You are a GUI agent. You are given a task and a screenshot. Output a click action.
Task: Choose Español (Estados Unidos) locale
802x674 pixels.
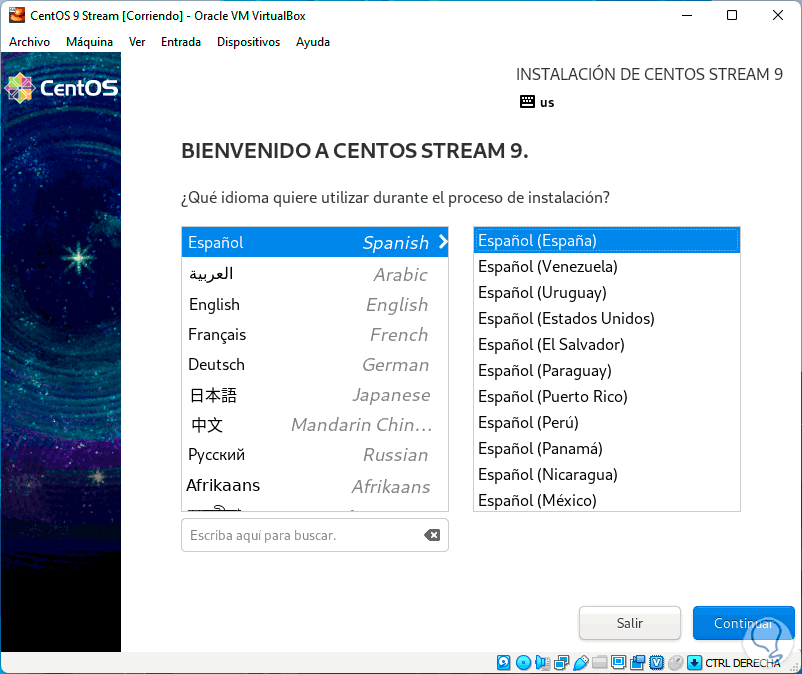click(607, 319)
